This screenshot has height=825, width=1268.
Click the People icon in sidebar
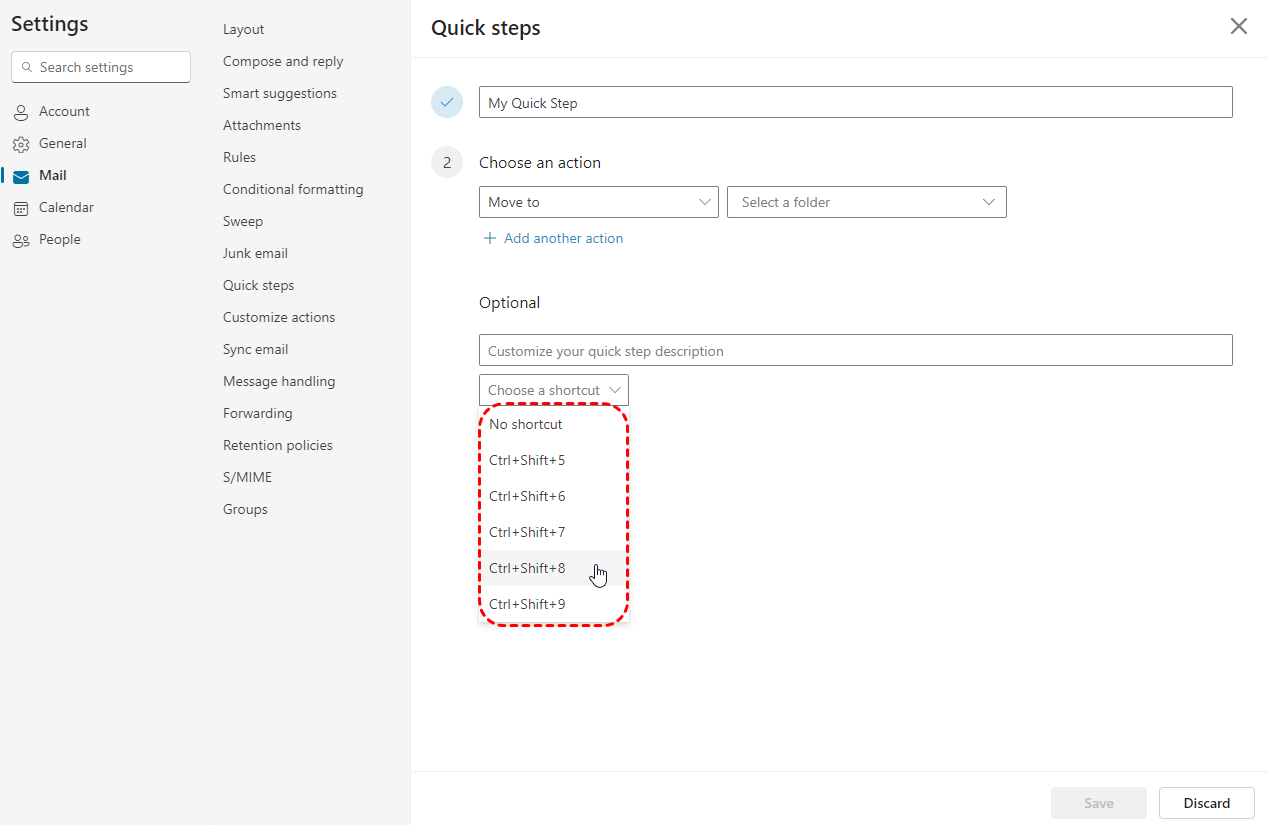pos(21,240)
